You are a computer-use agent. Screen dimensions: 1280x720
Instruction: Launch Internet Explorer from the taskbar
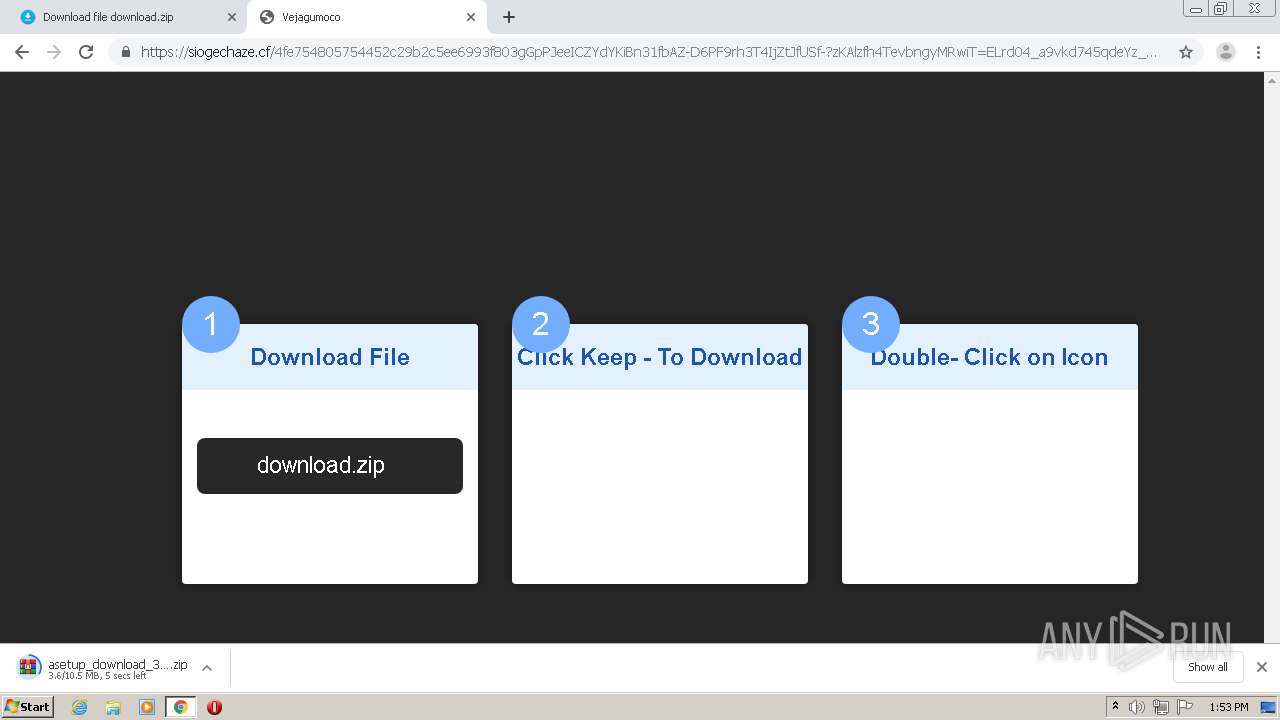(x=80, y=707)
